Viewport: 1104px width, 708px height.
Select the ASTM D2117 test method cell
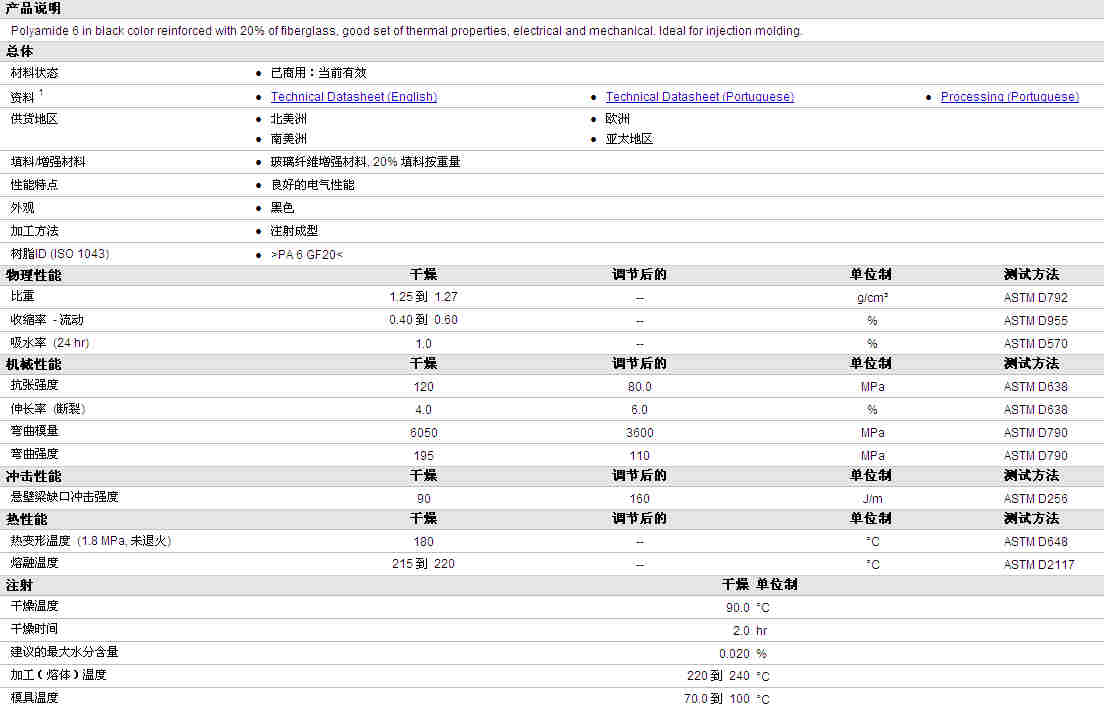pos(1039,564)
